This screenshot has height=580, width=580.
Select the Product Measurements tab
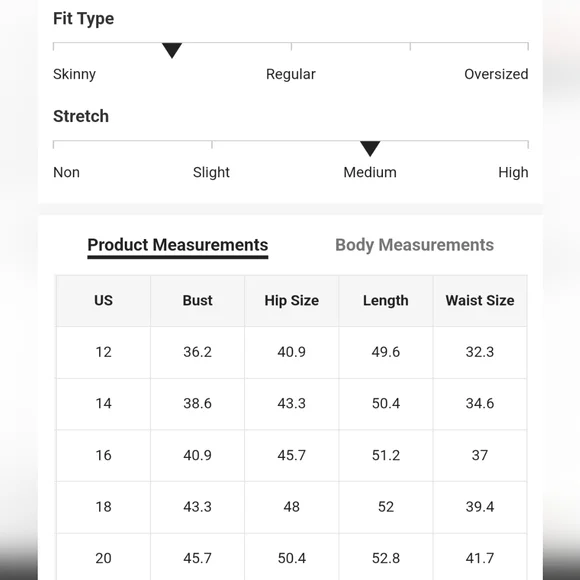[x=178, y=246]
